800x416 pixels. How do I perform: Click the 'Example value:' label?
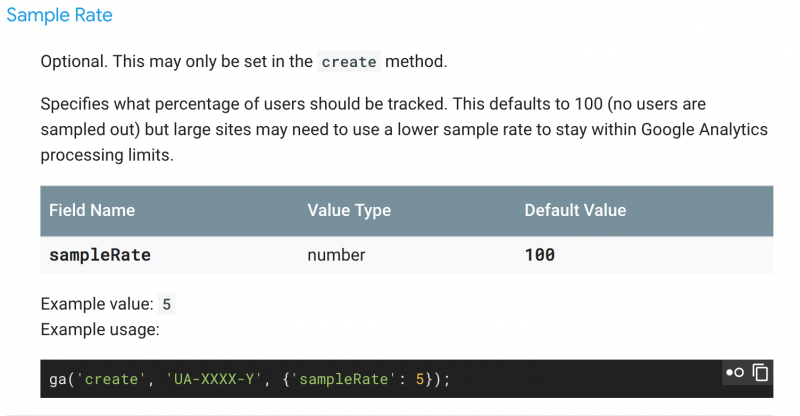pyautogui.click(x=97, y=304)
